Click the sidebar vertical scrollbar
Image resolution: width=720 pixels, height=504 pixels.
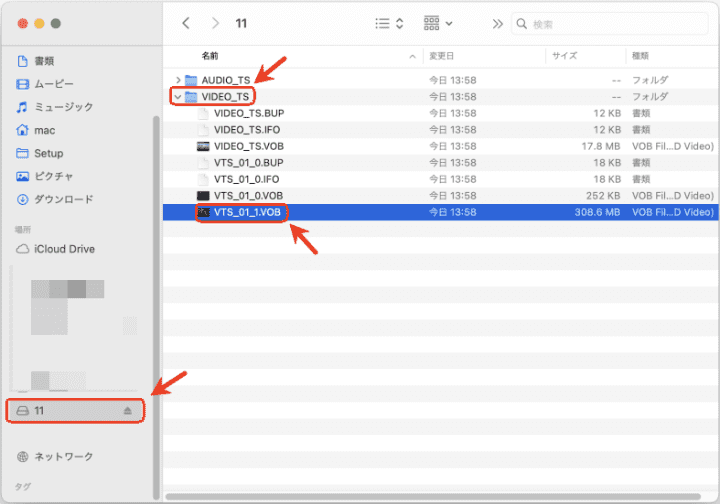pyautogui.click(x=156, y=308)
